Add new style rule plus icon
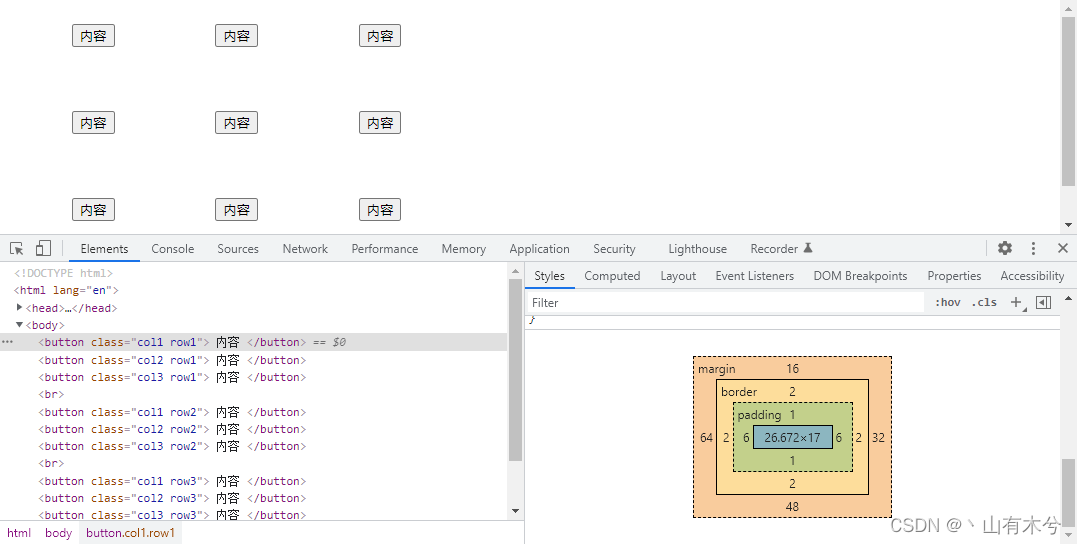The height and width of the screenshot is (544, 1077). tap(1016, 302)
